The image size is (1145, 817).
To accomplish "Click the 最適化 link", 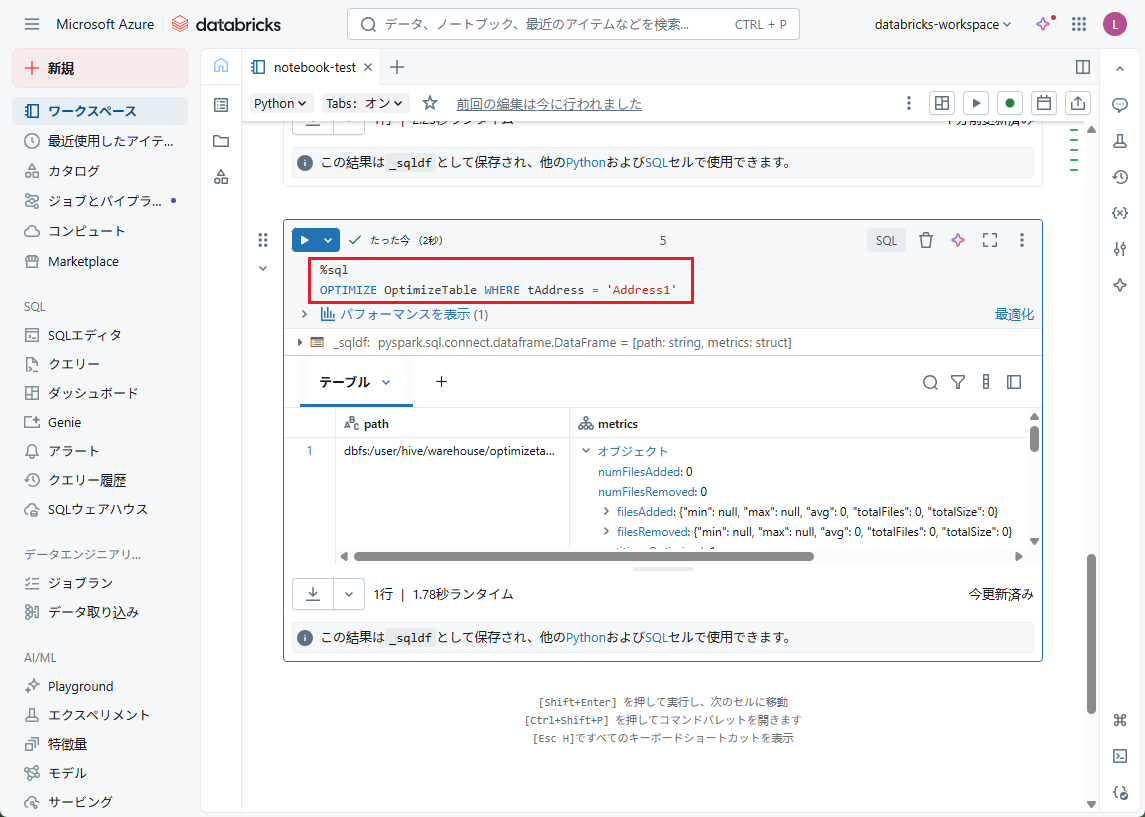I will pos(1014,314).
